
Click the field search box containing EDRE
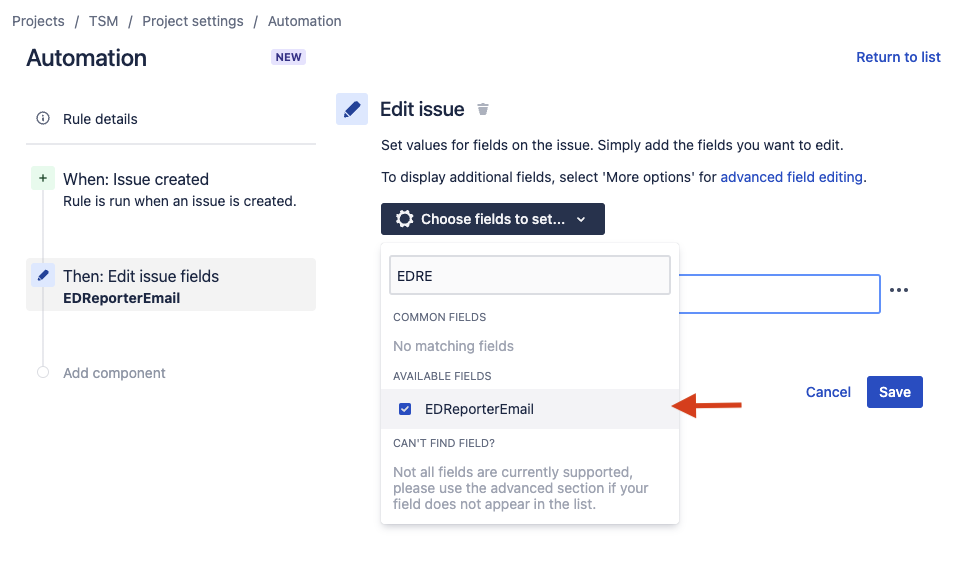click(x=529, y=275)
